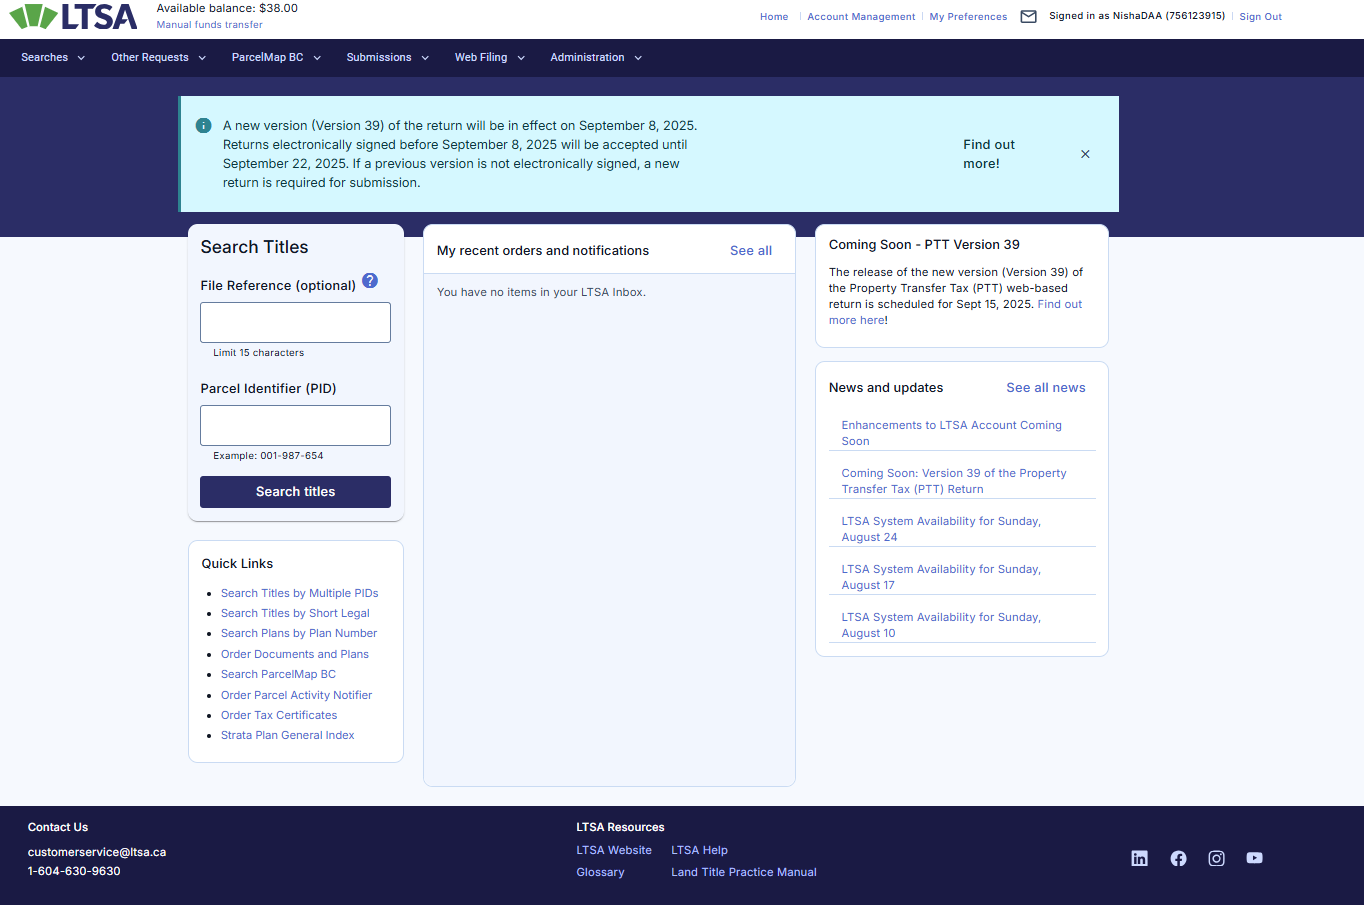This screenshot has height=905, width=1364.
Task: Open the YouTube icon in footer
Action: [x=1254, y=858]
